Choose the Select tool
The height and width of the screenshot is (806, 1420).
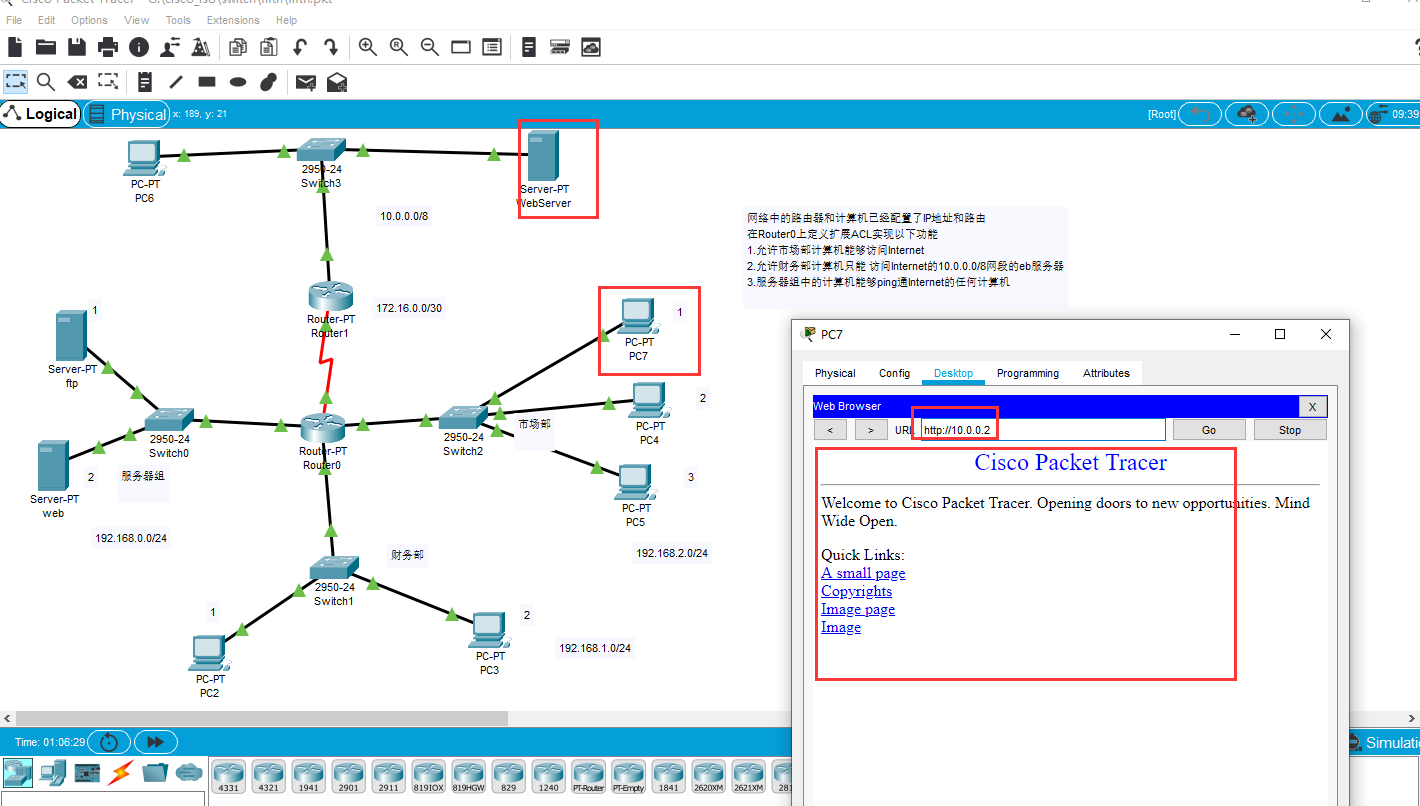(15, 82)
